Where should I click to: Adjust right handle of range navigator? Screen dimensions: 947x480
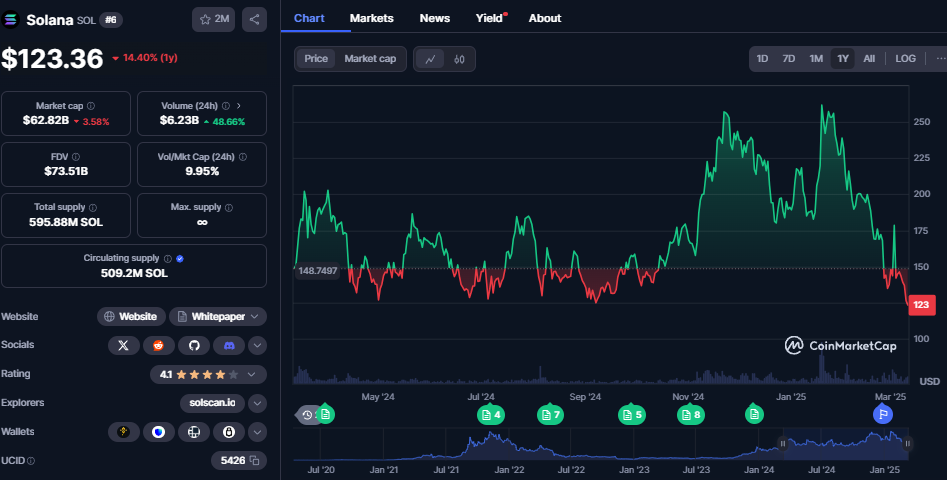[x=907, y=444]
